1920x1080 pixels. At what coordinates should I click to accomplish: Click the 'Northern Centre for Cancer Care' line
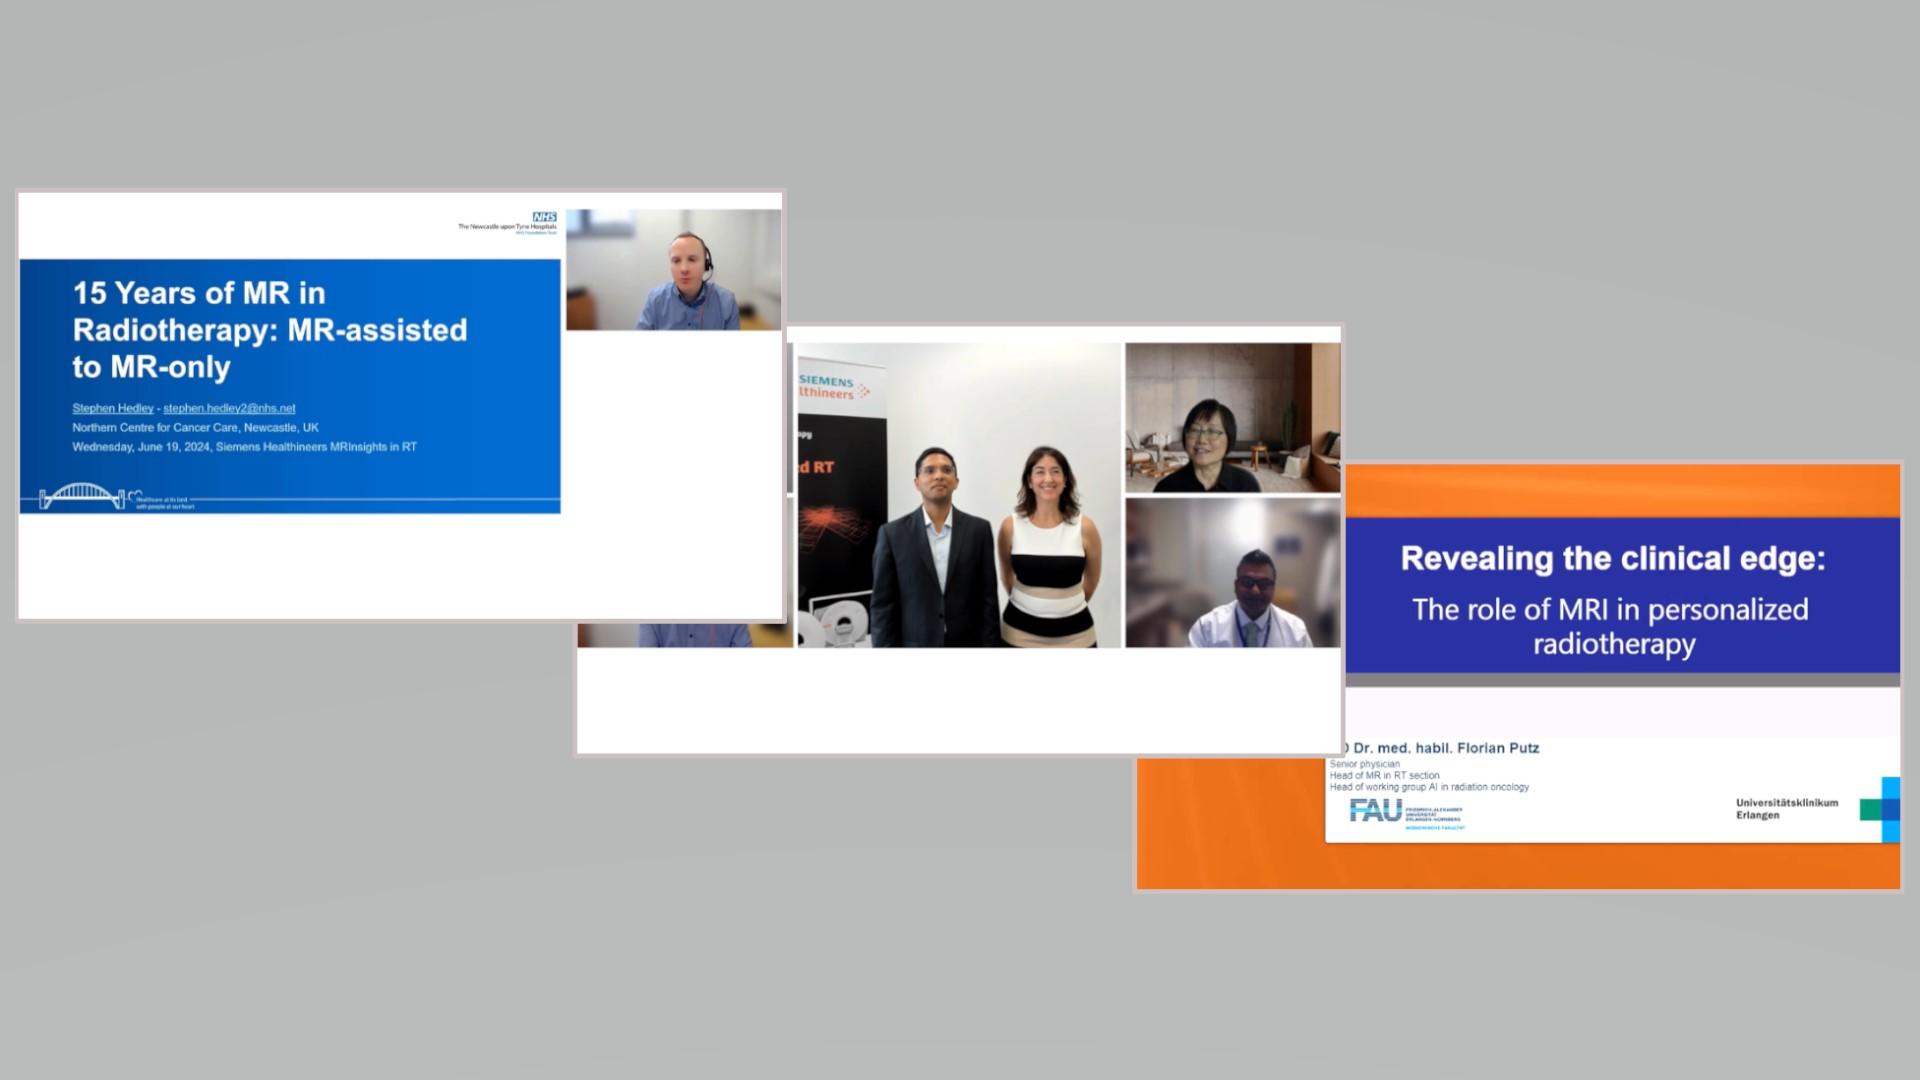tap(195, 427)
